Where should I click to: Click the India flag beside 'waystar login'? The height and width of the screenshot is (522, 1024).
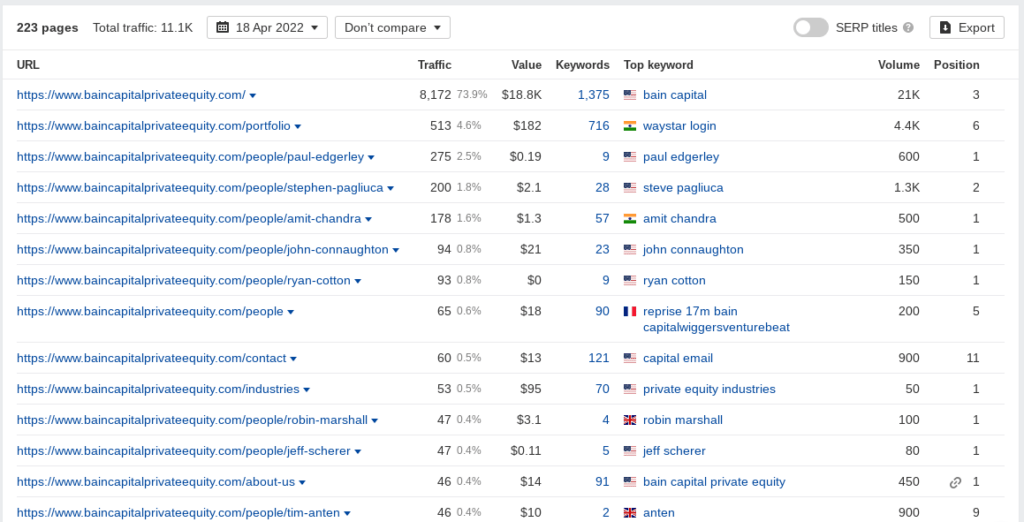pyautogui.click(x=630, y=125)
